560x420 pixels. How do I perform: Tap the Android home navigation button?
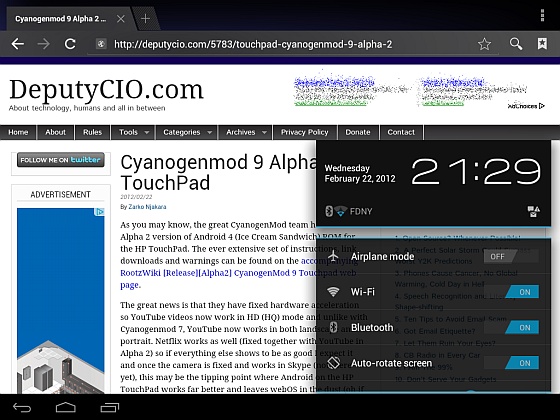(x=66, y=407)
